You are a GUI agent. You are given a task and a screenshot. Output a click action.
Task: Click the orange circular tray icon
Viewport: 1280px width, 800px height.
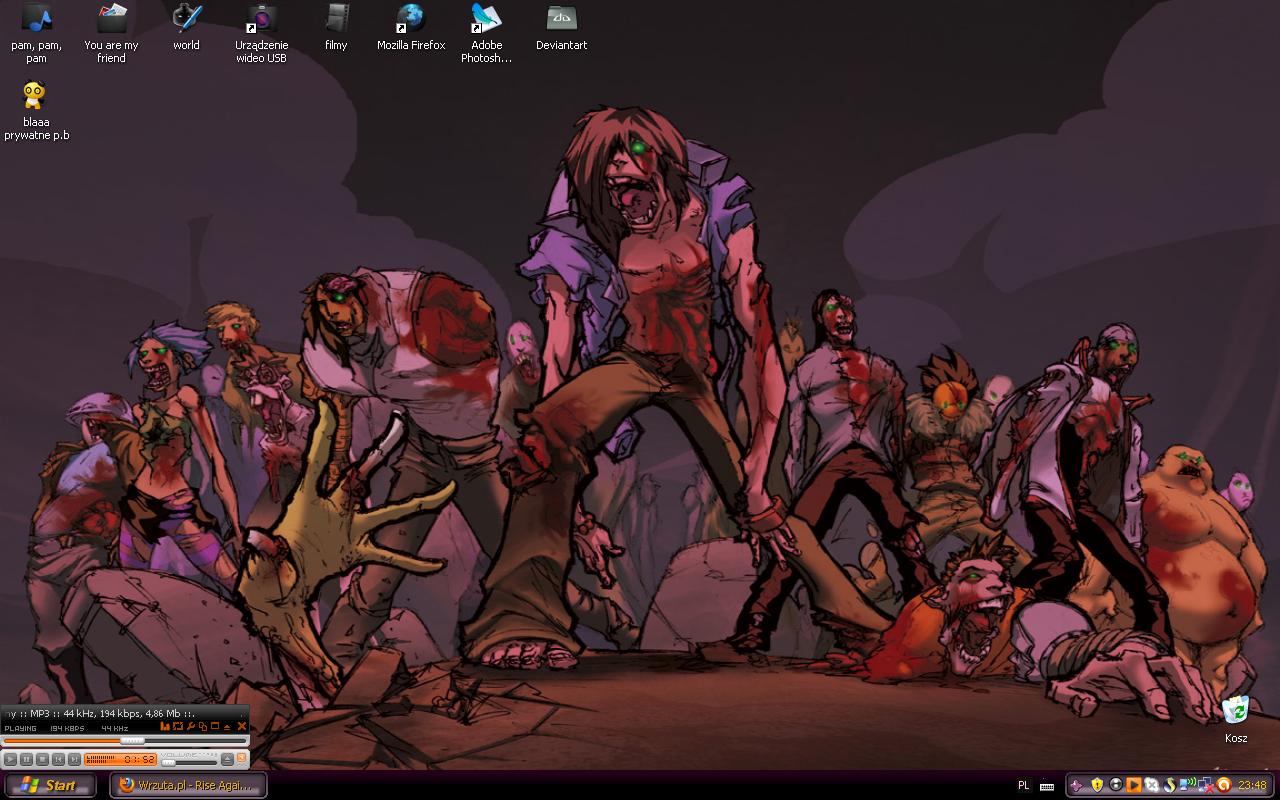pos(1224,785)
